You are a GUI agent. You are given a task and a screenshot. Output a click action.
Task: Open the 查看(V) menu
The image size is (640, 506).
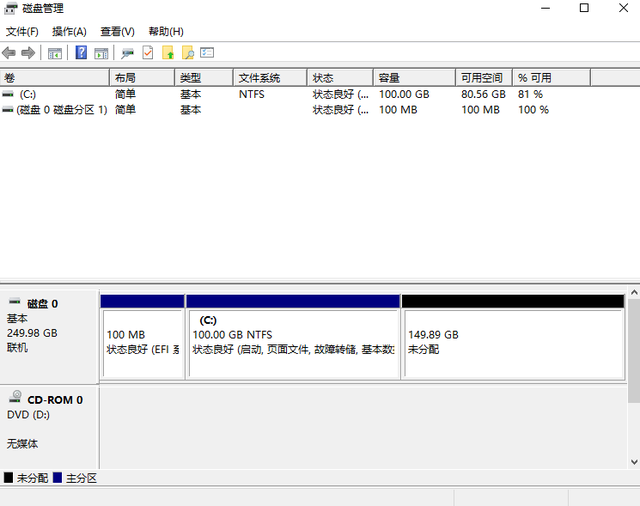(117, 32)
